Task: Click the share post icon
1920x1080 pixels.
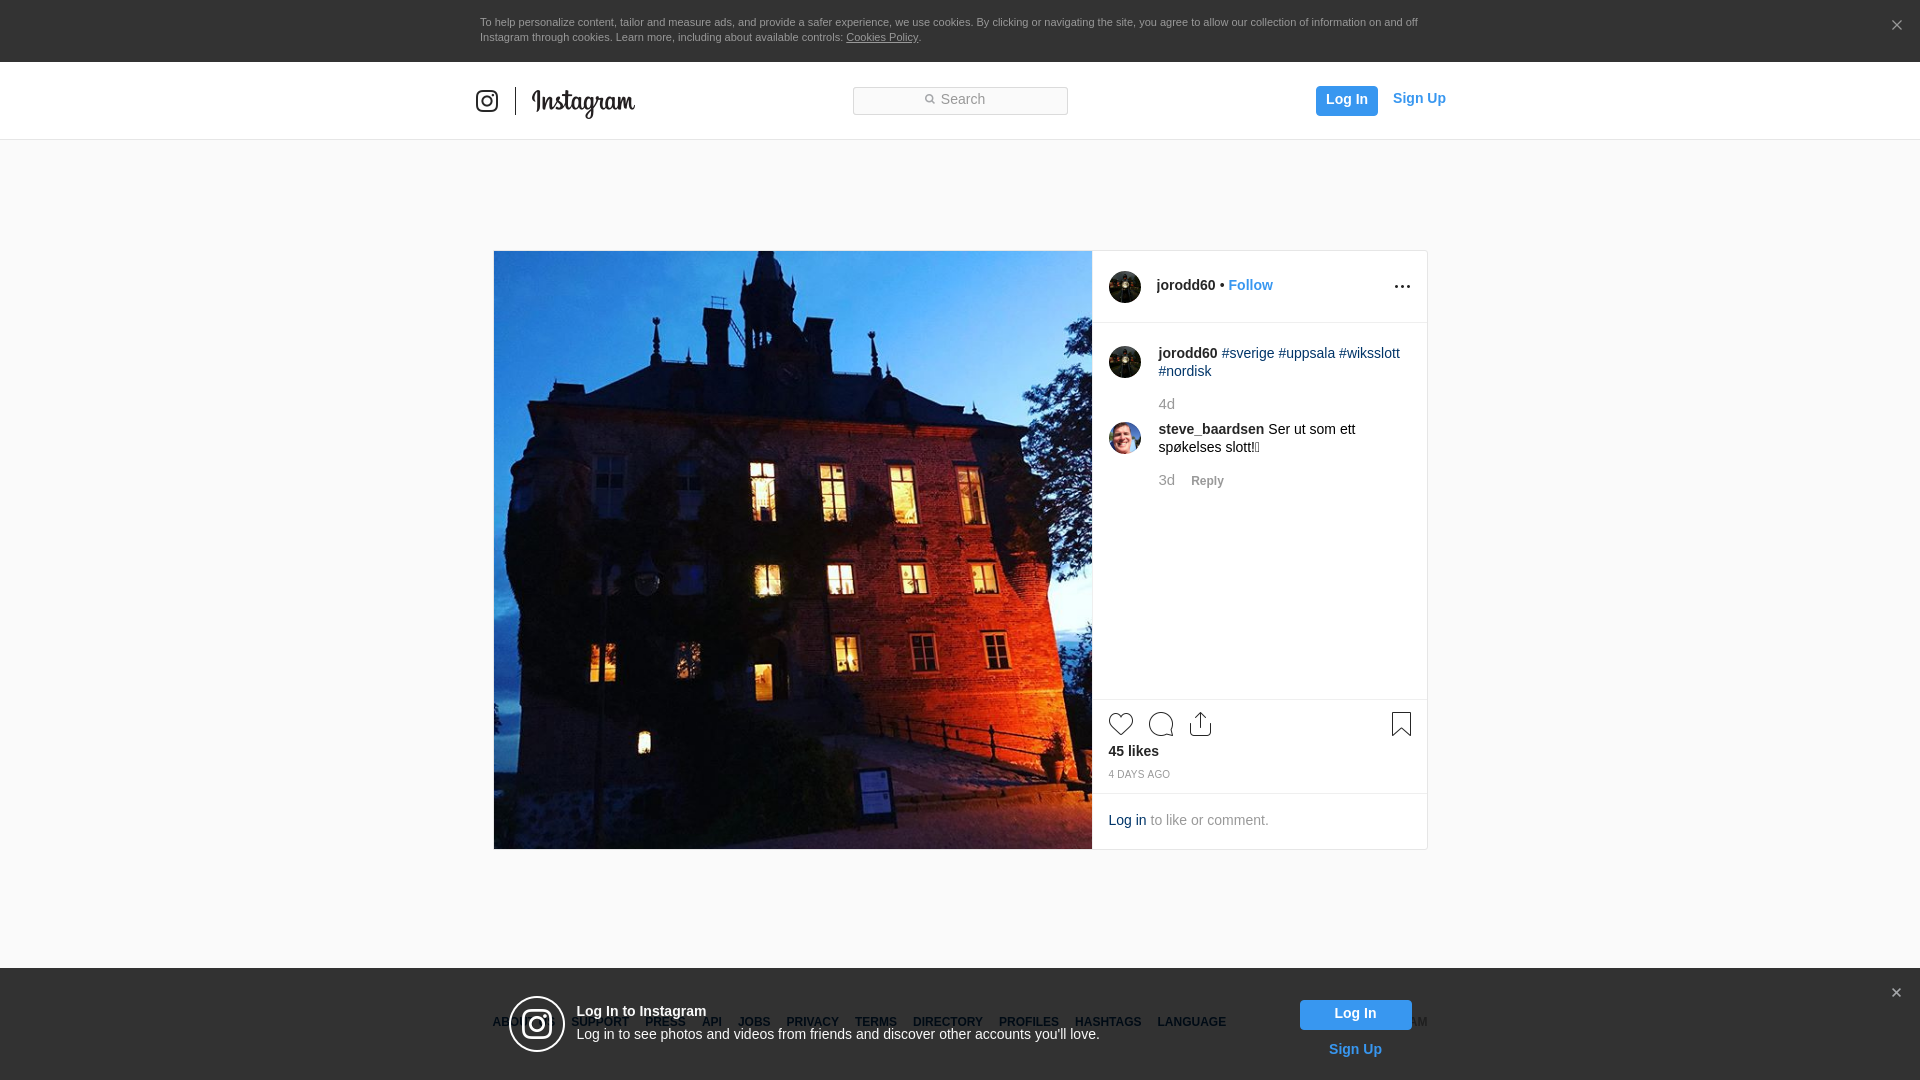Action: point(1200,724)
